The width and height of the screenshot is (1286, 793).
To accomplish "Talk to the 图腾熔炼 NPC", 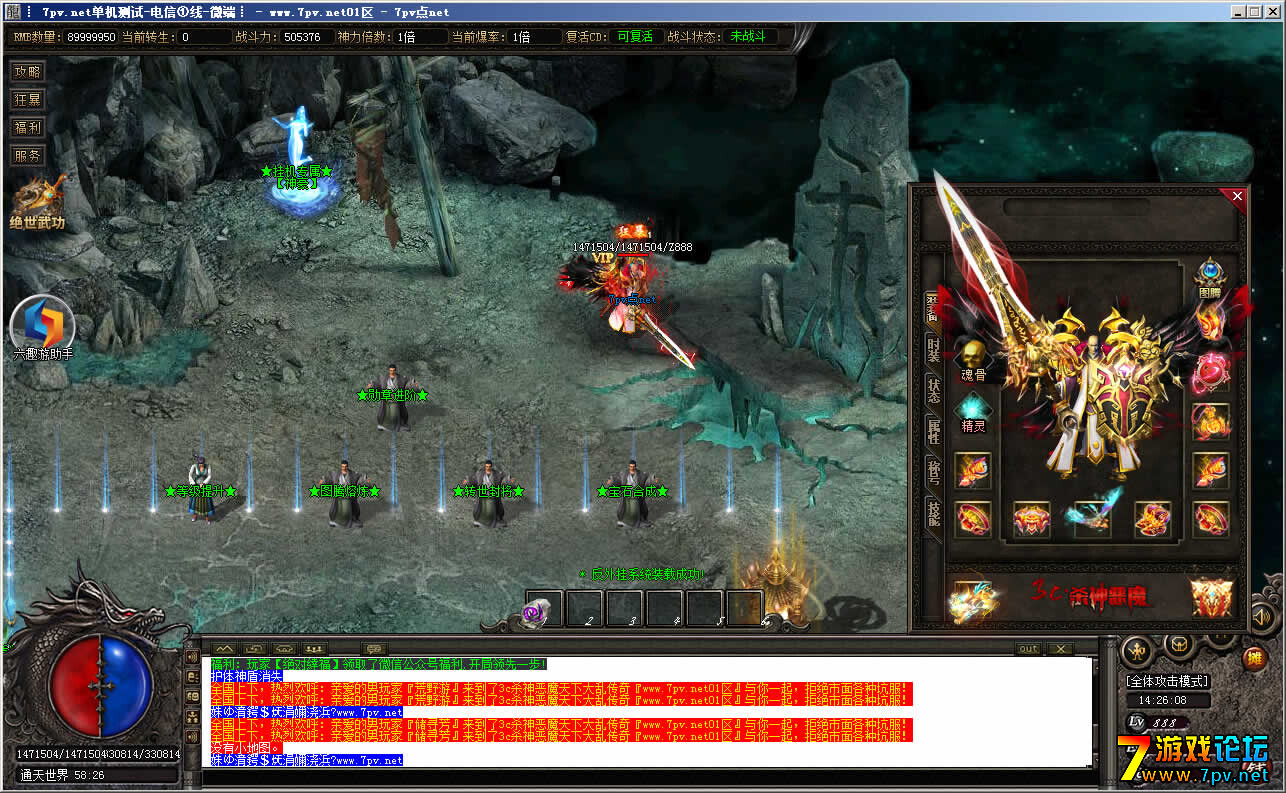I will (345, 492).
